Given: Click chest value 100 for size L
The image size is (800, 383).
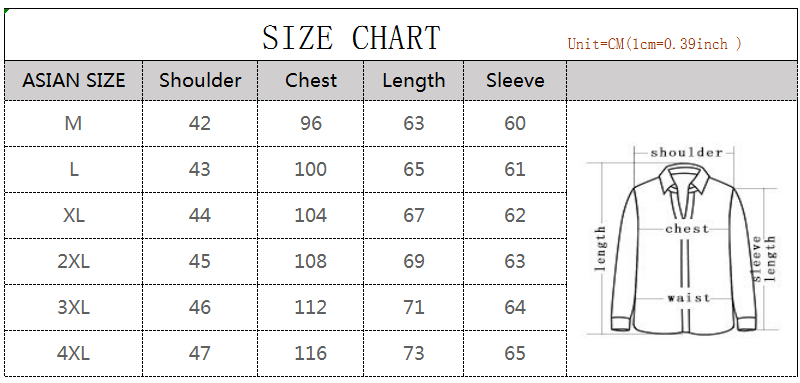Looking at the screenshot, I should [x=311, y=169].
